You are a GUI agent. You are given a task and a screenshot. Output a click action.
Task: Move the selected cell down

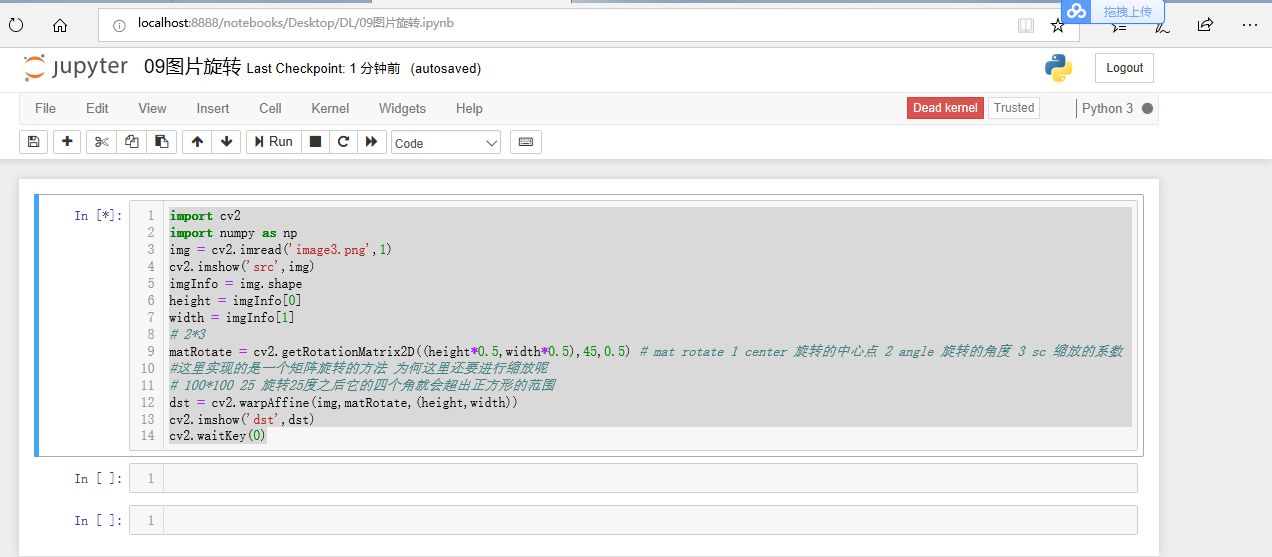point(226,142)
